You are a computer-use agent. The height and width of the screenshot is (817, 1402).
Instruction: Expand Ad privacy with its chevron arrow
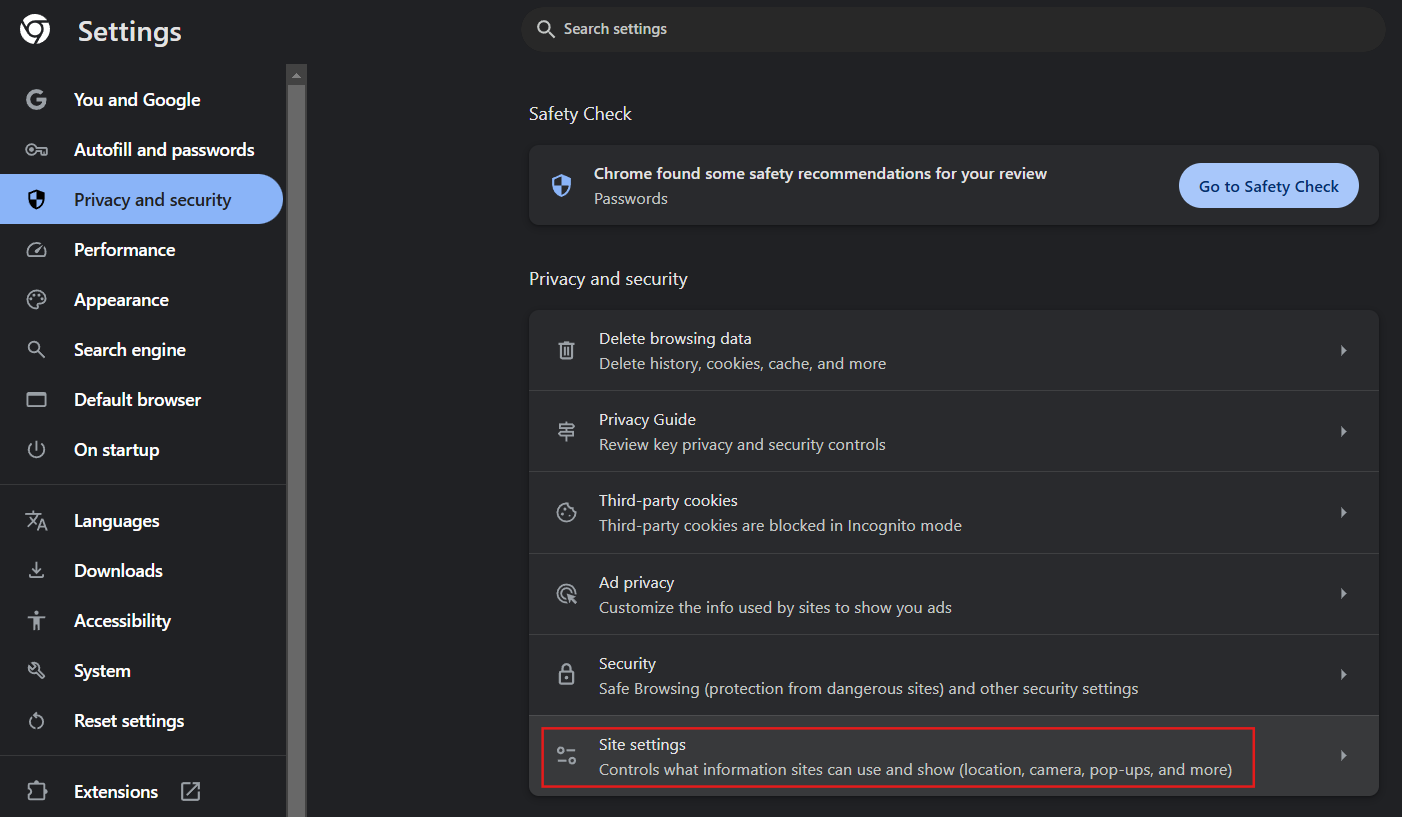(1343, 594)
